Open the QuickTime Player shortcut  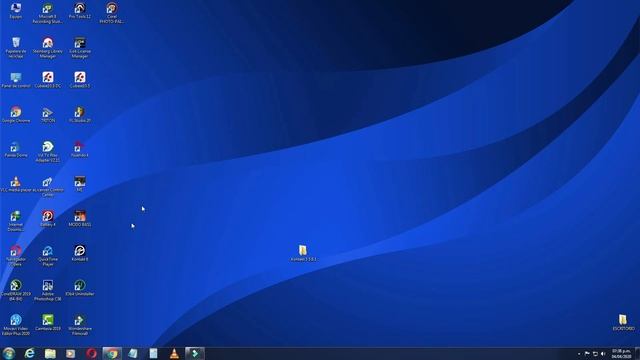point(47,256)
